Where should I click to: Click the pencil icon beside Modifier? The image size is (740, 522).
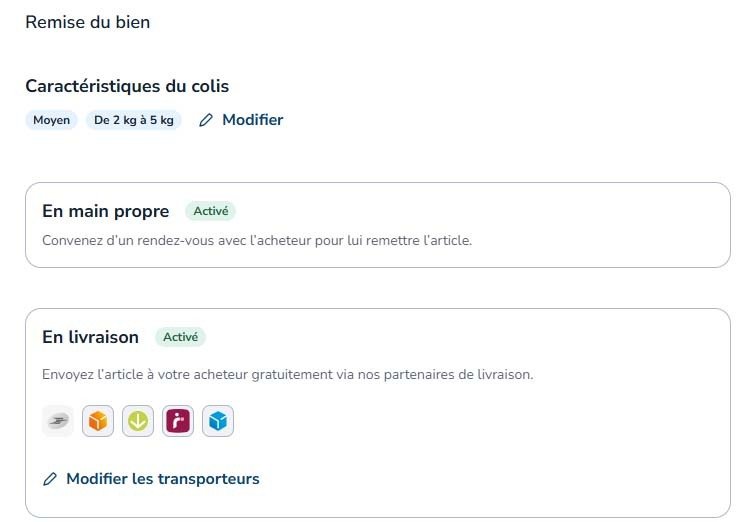click(206, 120)
